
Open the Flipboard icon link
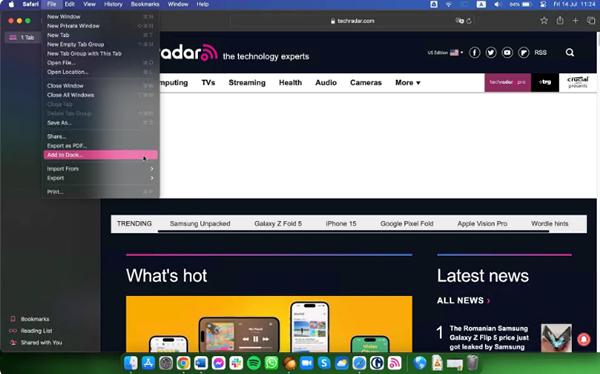pos(523,52)
